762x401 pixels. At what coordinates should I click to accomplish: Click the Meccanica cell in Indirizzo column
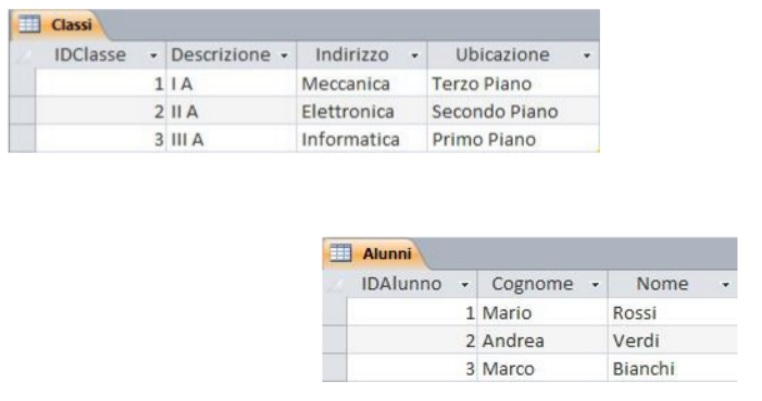(362, 84)
